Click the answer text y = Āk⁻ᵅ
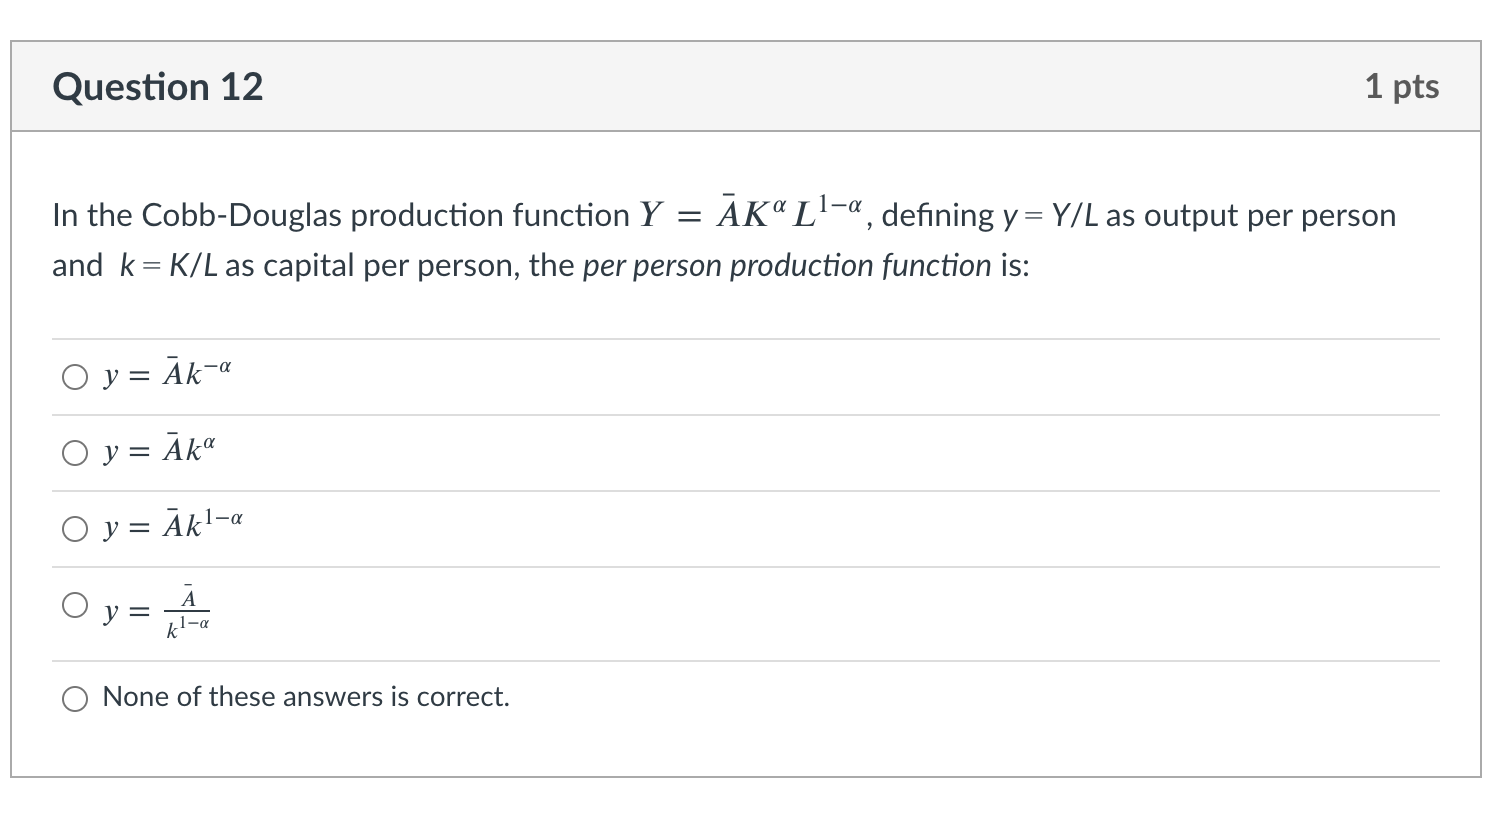Screen dimensions: 1502x834 click(x=165, y=374)
